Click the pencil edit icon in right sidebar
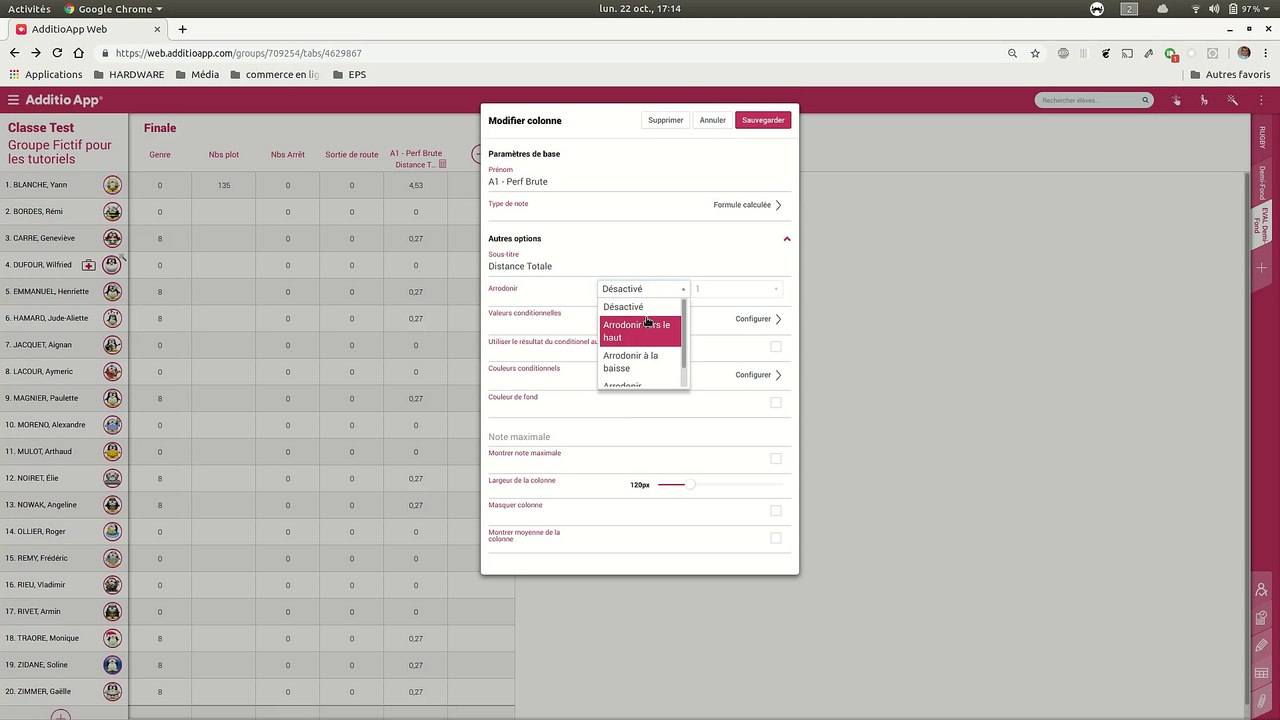This screenshot has width=1280, height=720. (x=1262, y=645)
